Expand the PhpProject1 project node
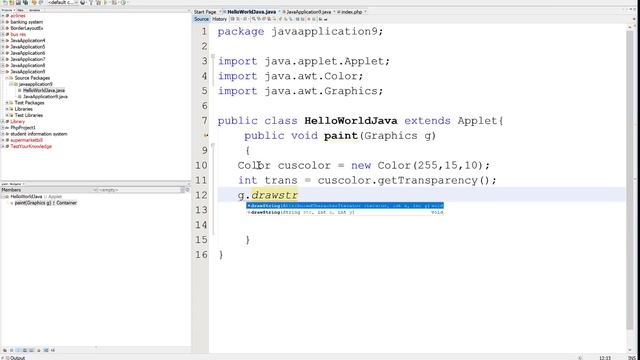640x360 pixels. pos(3,127)
